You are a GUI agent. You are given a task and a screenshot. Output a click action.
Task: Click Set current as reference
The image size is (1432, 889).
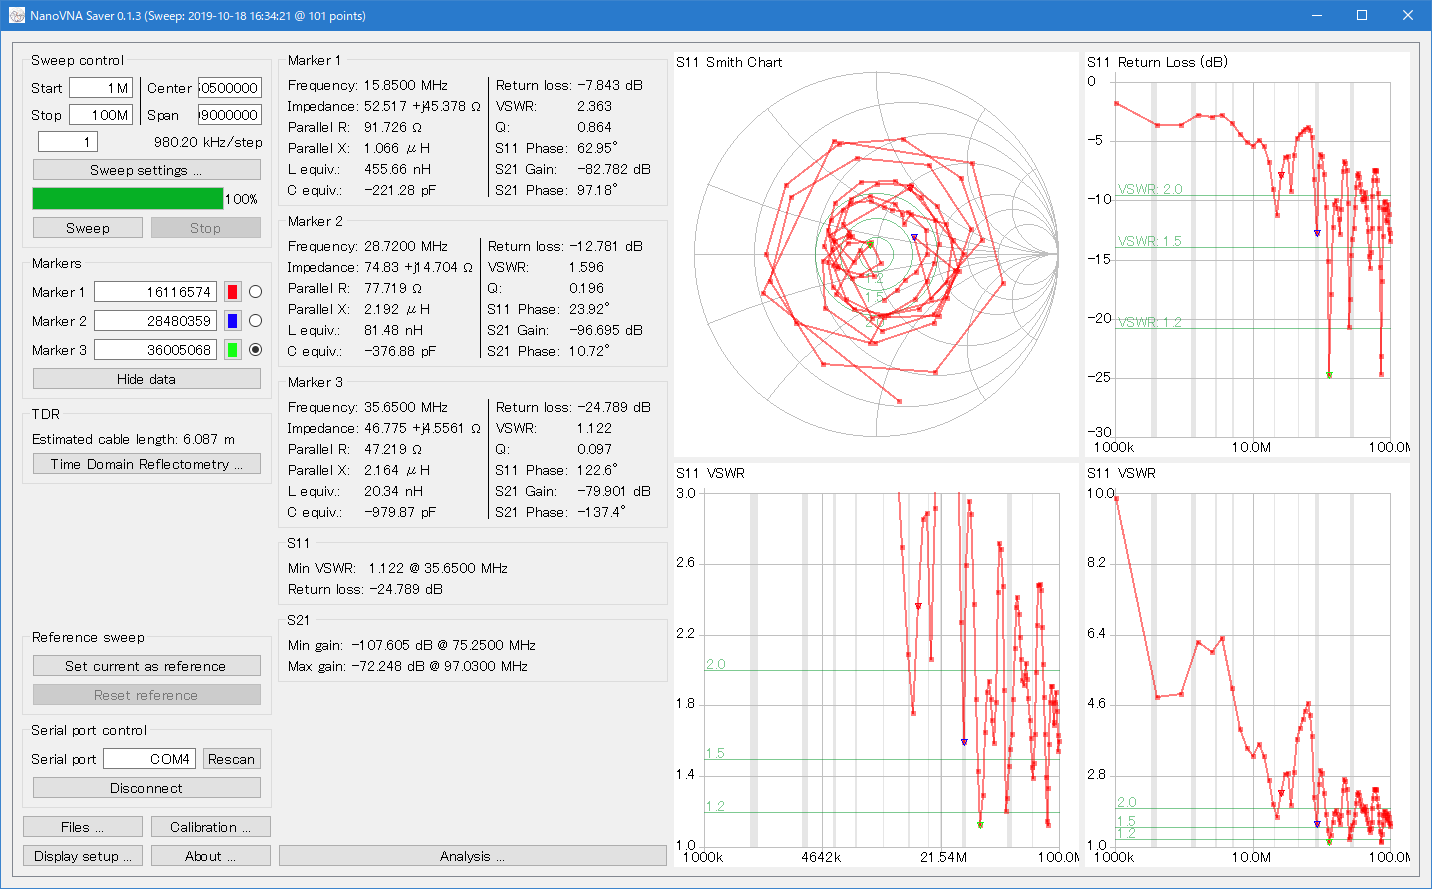point(147,666)
